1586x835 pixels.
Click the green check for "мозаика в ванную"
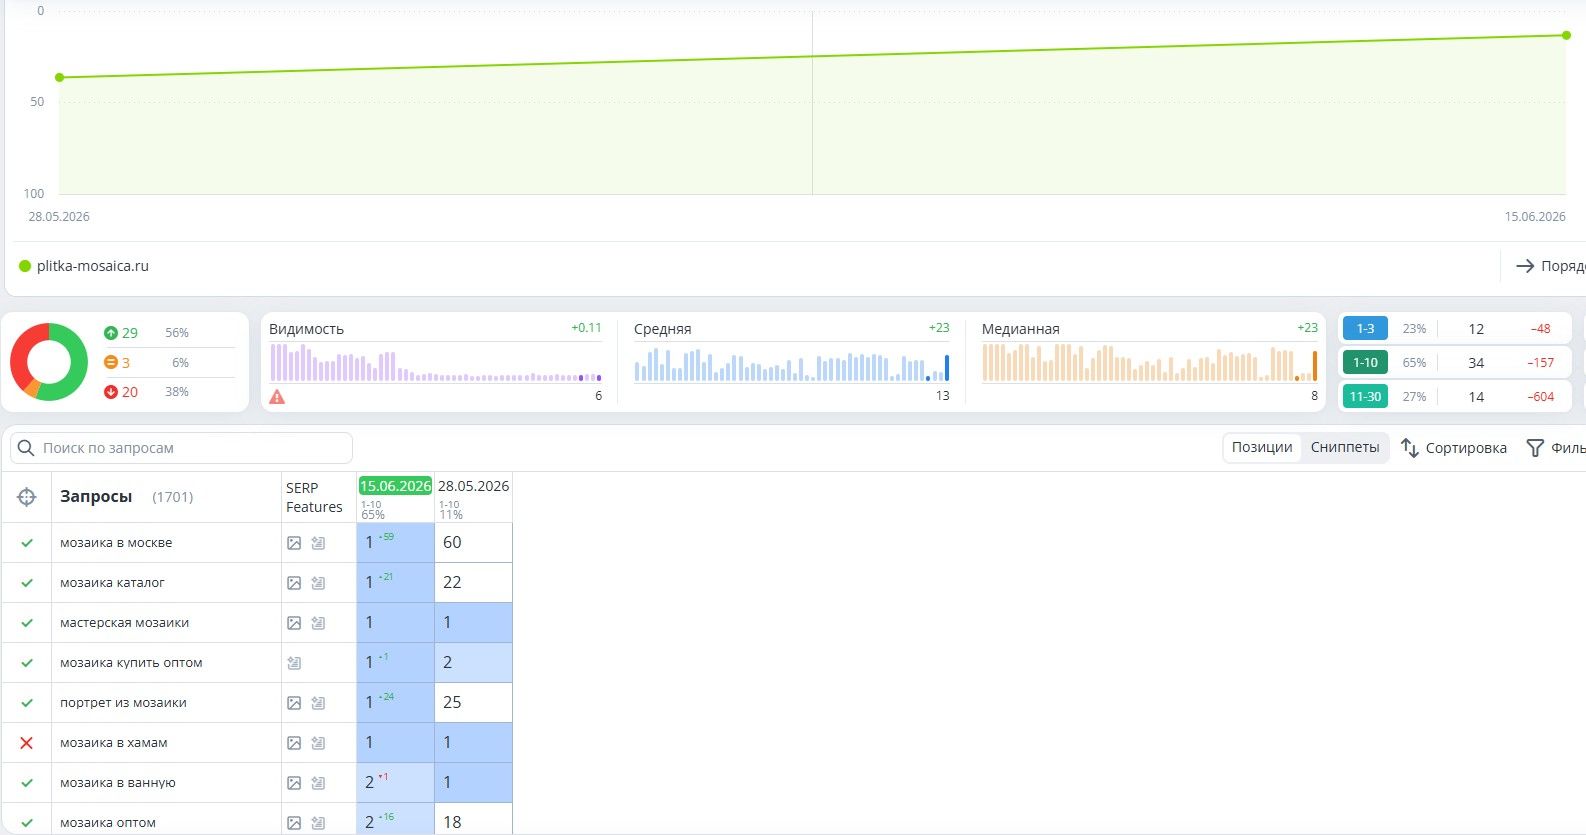tap(27, 783)
